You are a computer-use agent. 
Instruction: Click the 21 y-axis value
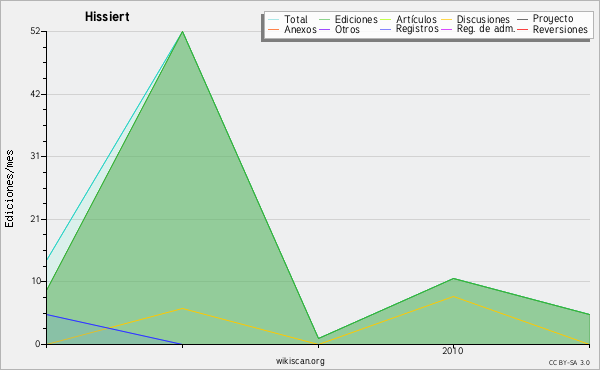click(35, 219)
